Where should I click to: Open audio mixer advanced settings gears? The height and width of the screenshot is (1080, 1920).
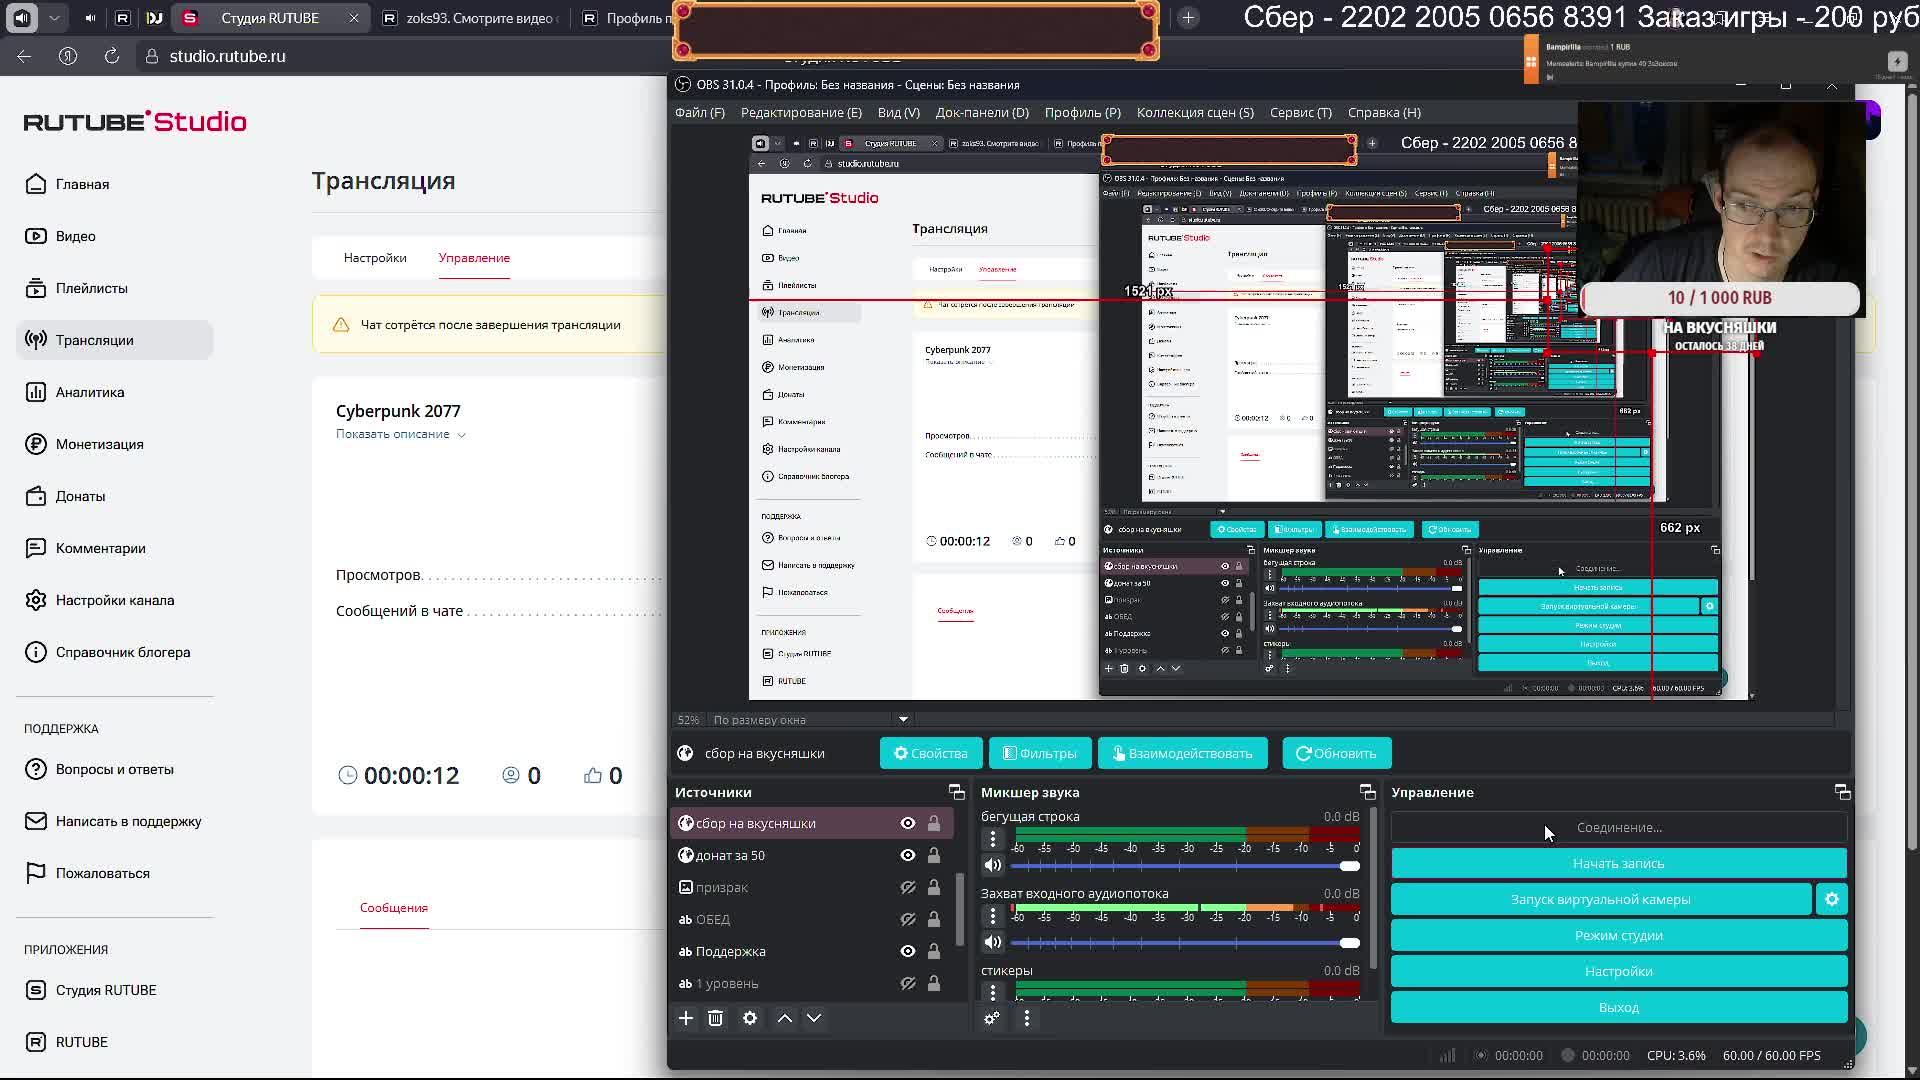(x=992, y=1018)
